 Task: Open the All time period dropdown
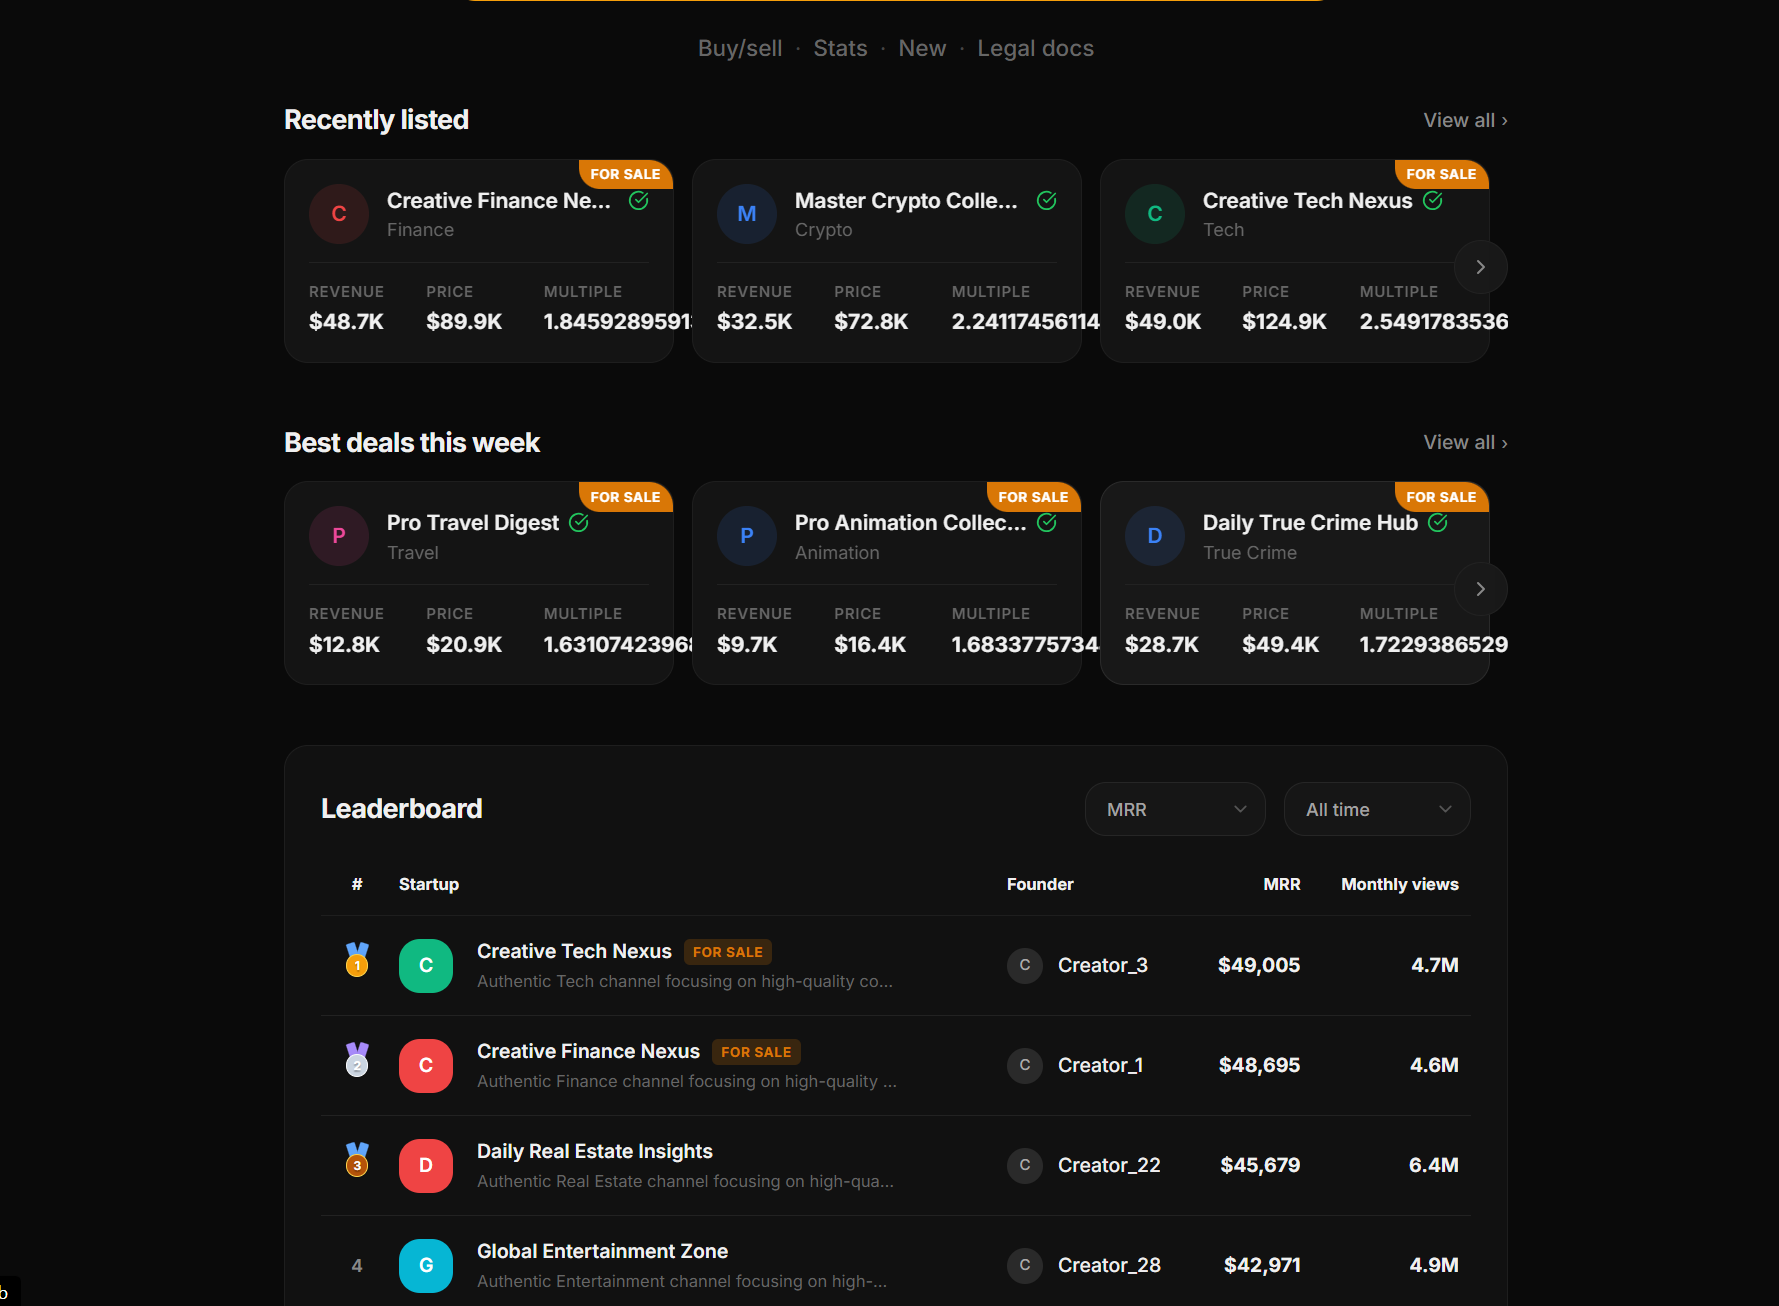(1377, 808)
